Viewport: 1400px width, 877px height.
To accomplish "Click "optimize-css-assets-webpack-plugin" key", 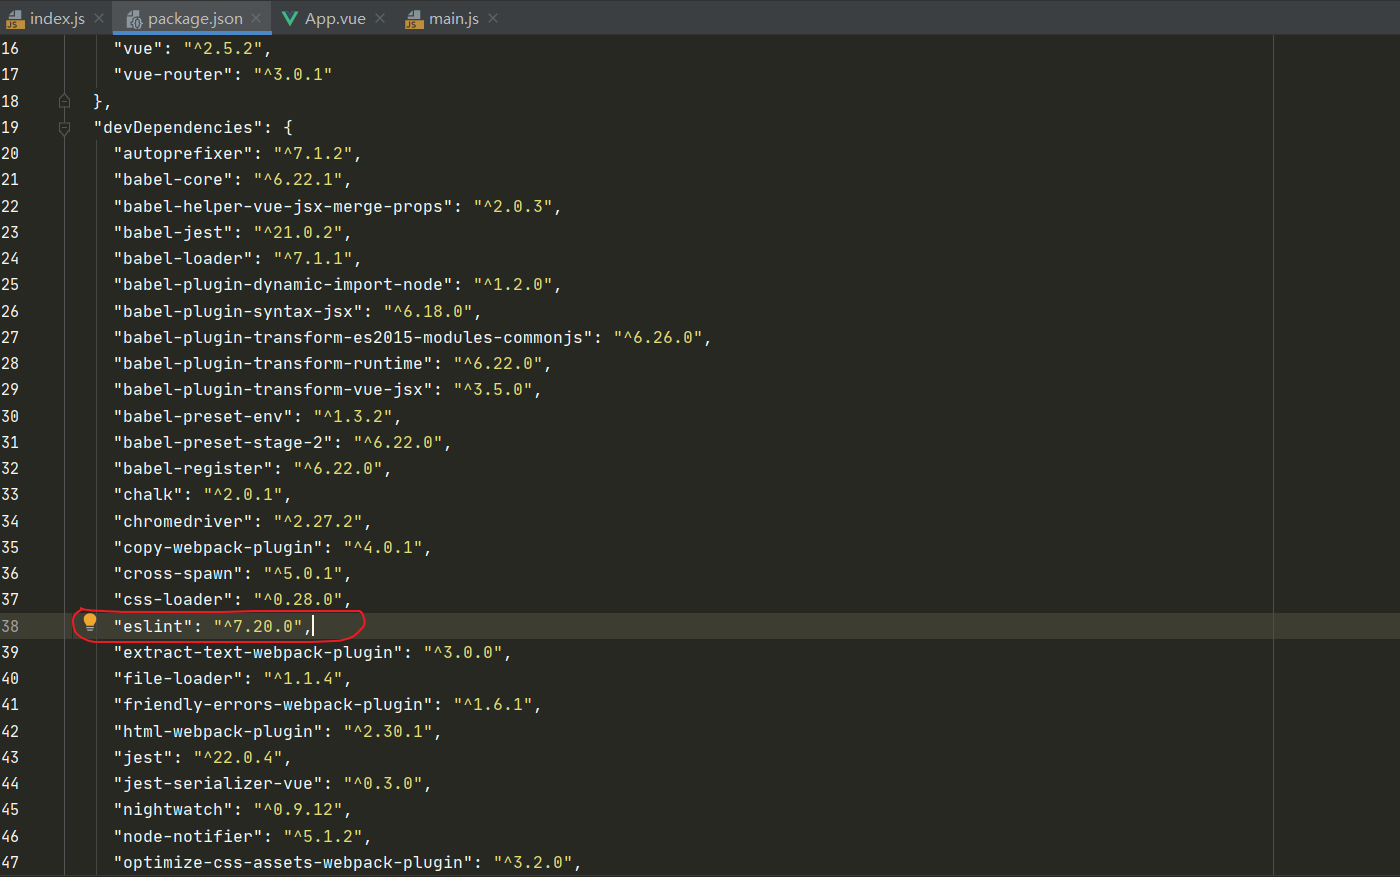I will click(x=293, y=862).
